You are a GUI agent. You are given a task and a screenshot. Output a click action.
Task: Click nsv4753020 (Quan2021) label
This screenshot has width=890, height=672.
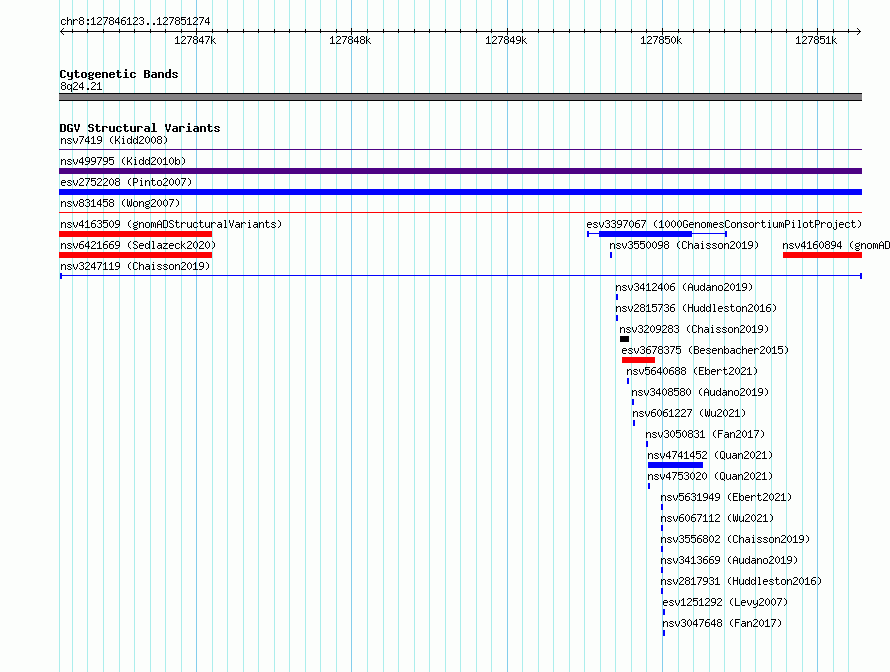[710, 476]
